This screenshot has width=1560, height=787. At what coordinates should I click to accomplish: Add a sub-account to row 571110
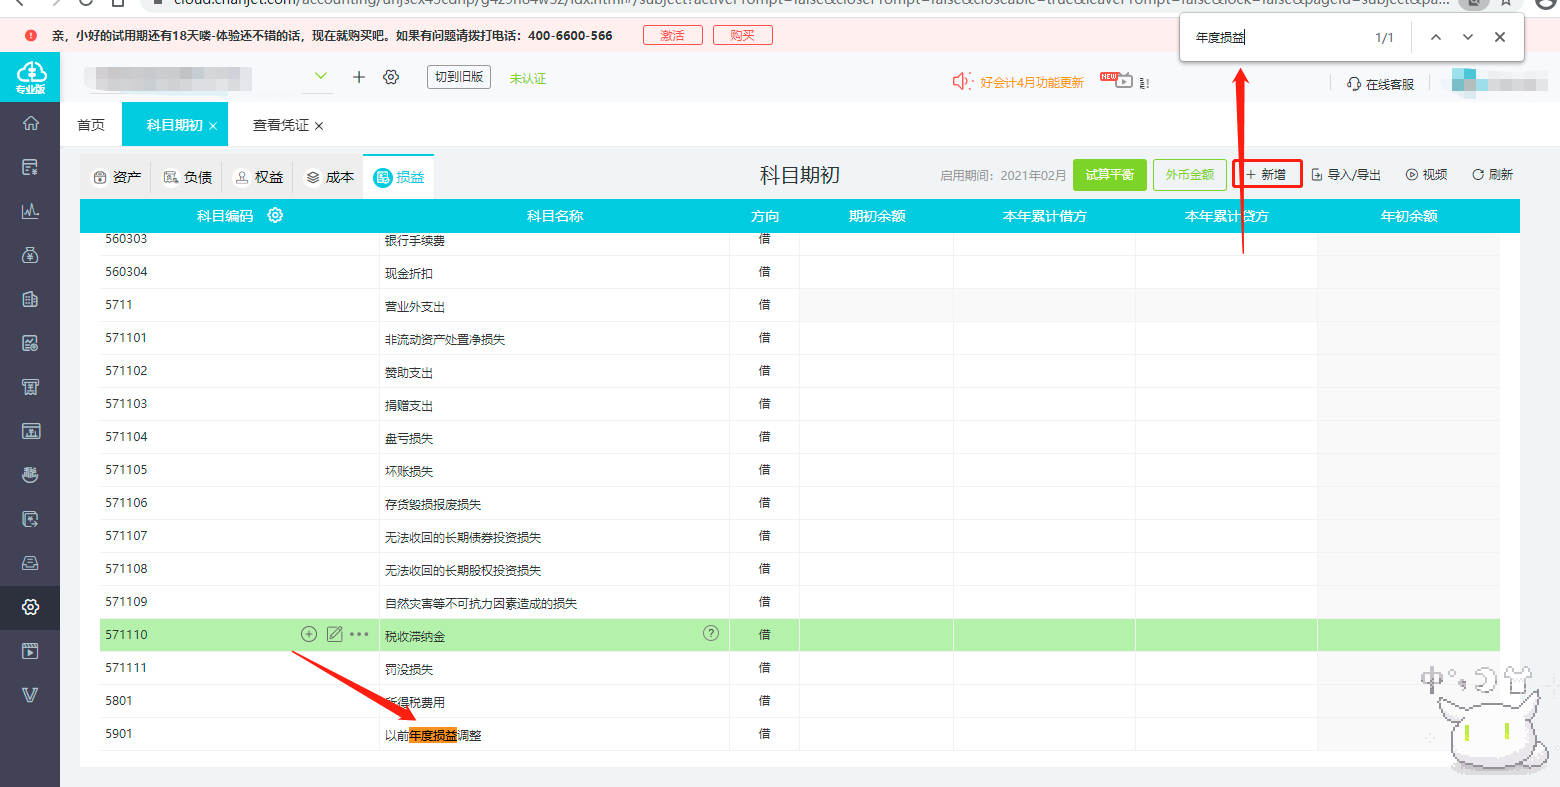click(309, 634)
